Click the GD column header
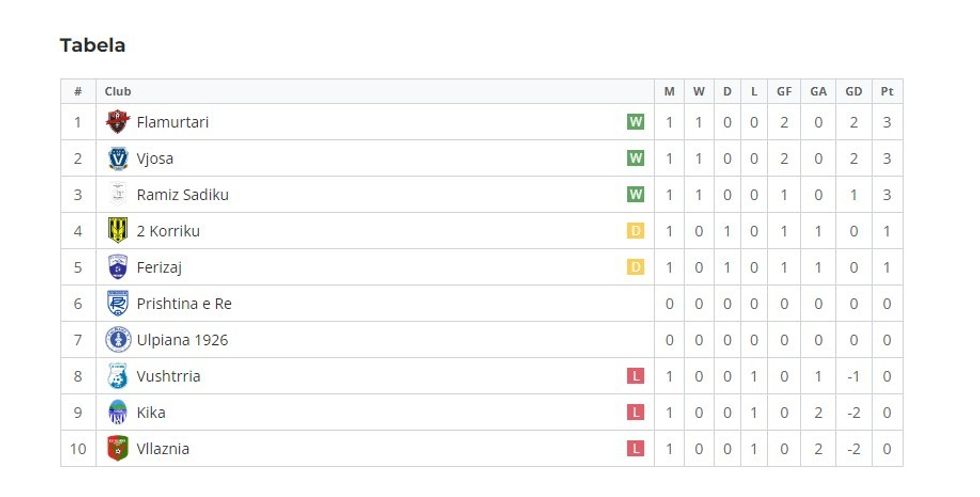The height and width of the screenshot is (497, 980). click(x=853, y=91)
